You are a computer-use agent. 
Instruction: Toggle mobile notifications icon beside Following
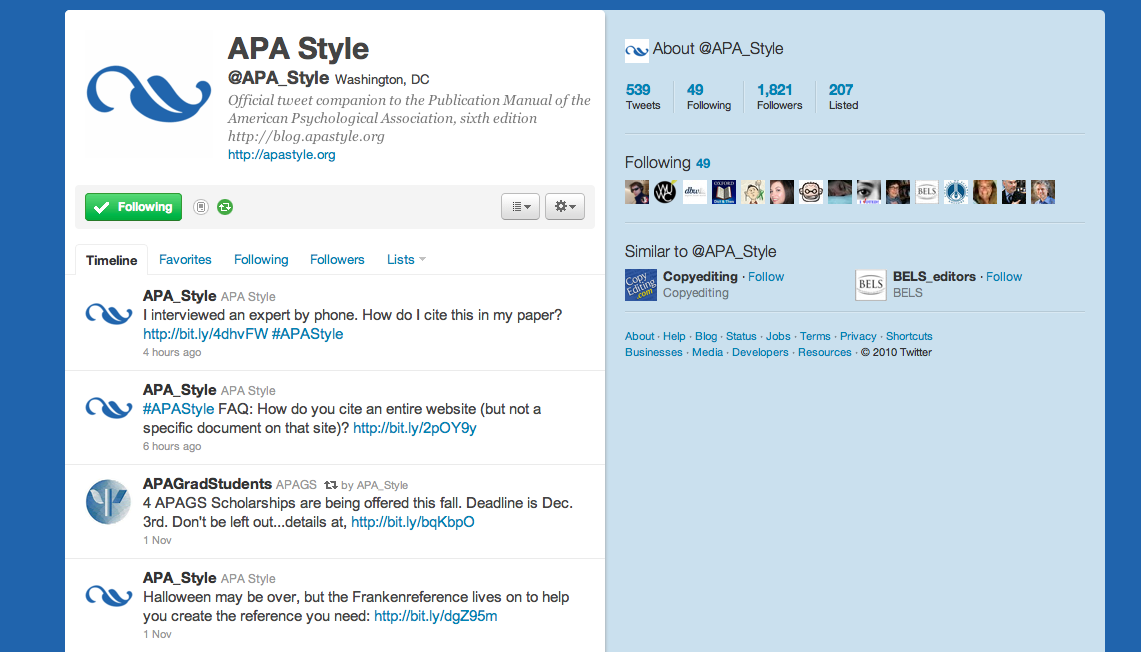201,207
